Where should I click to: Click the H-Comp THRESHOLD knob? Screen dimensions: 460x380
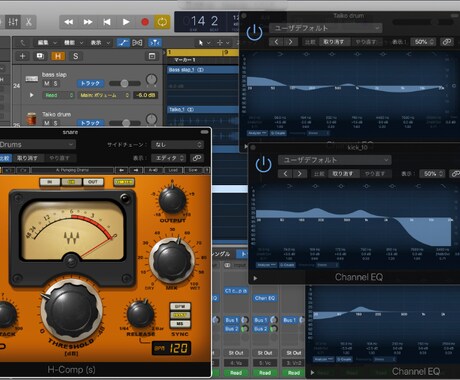[71, 310]
